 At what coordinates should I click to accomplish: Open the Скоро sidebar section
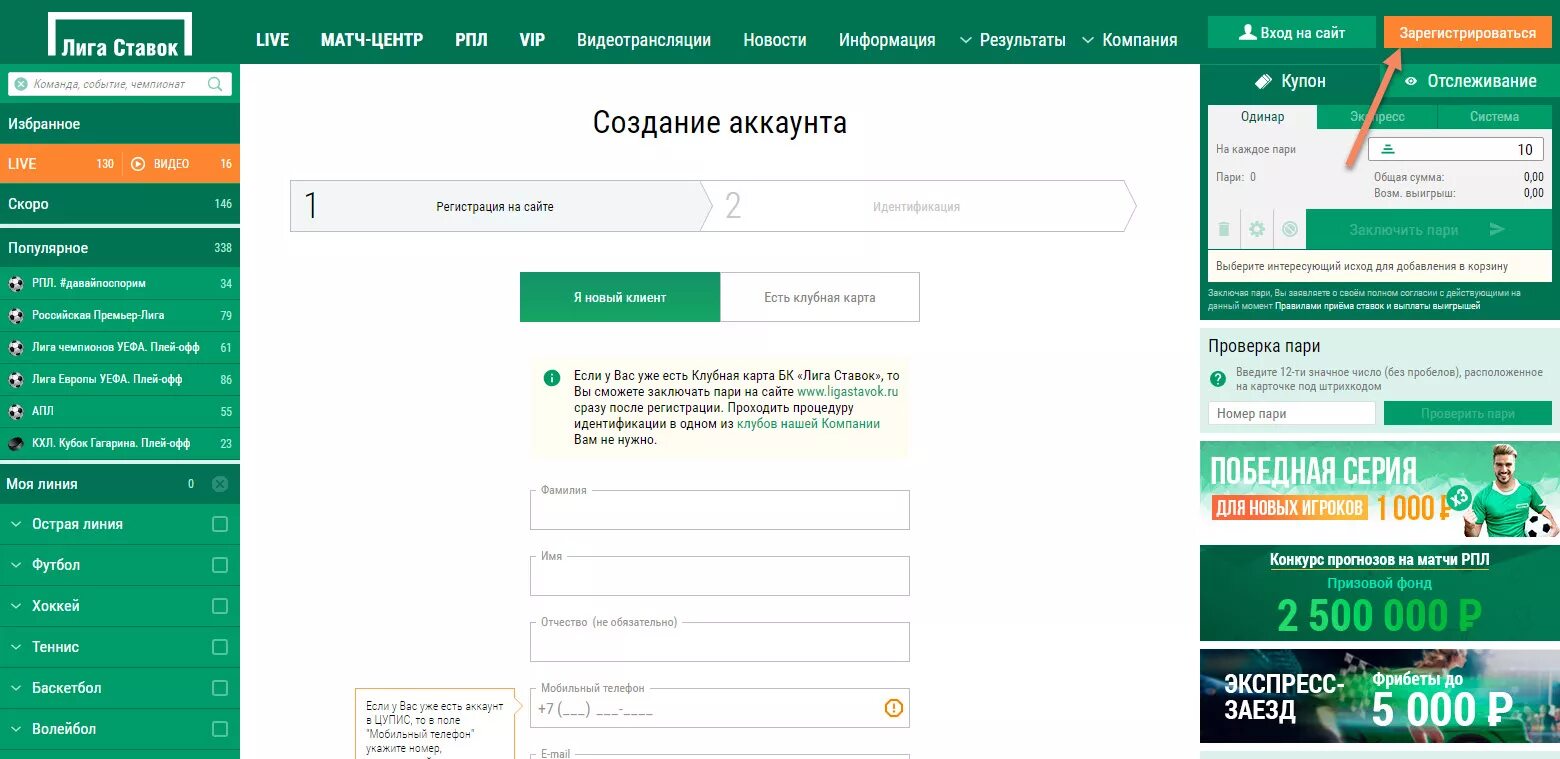(x=120, y=204)
